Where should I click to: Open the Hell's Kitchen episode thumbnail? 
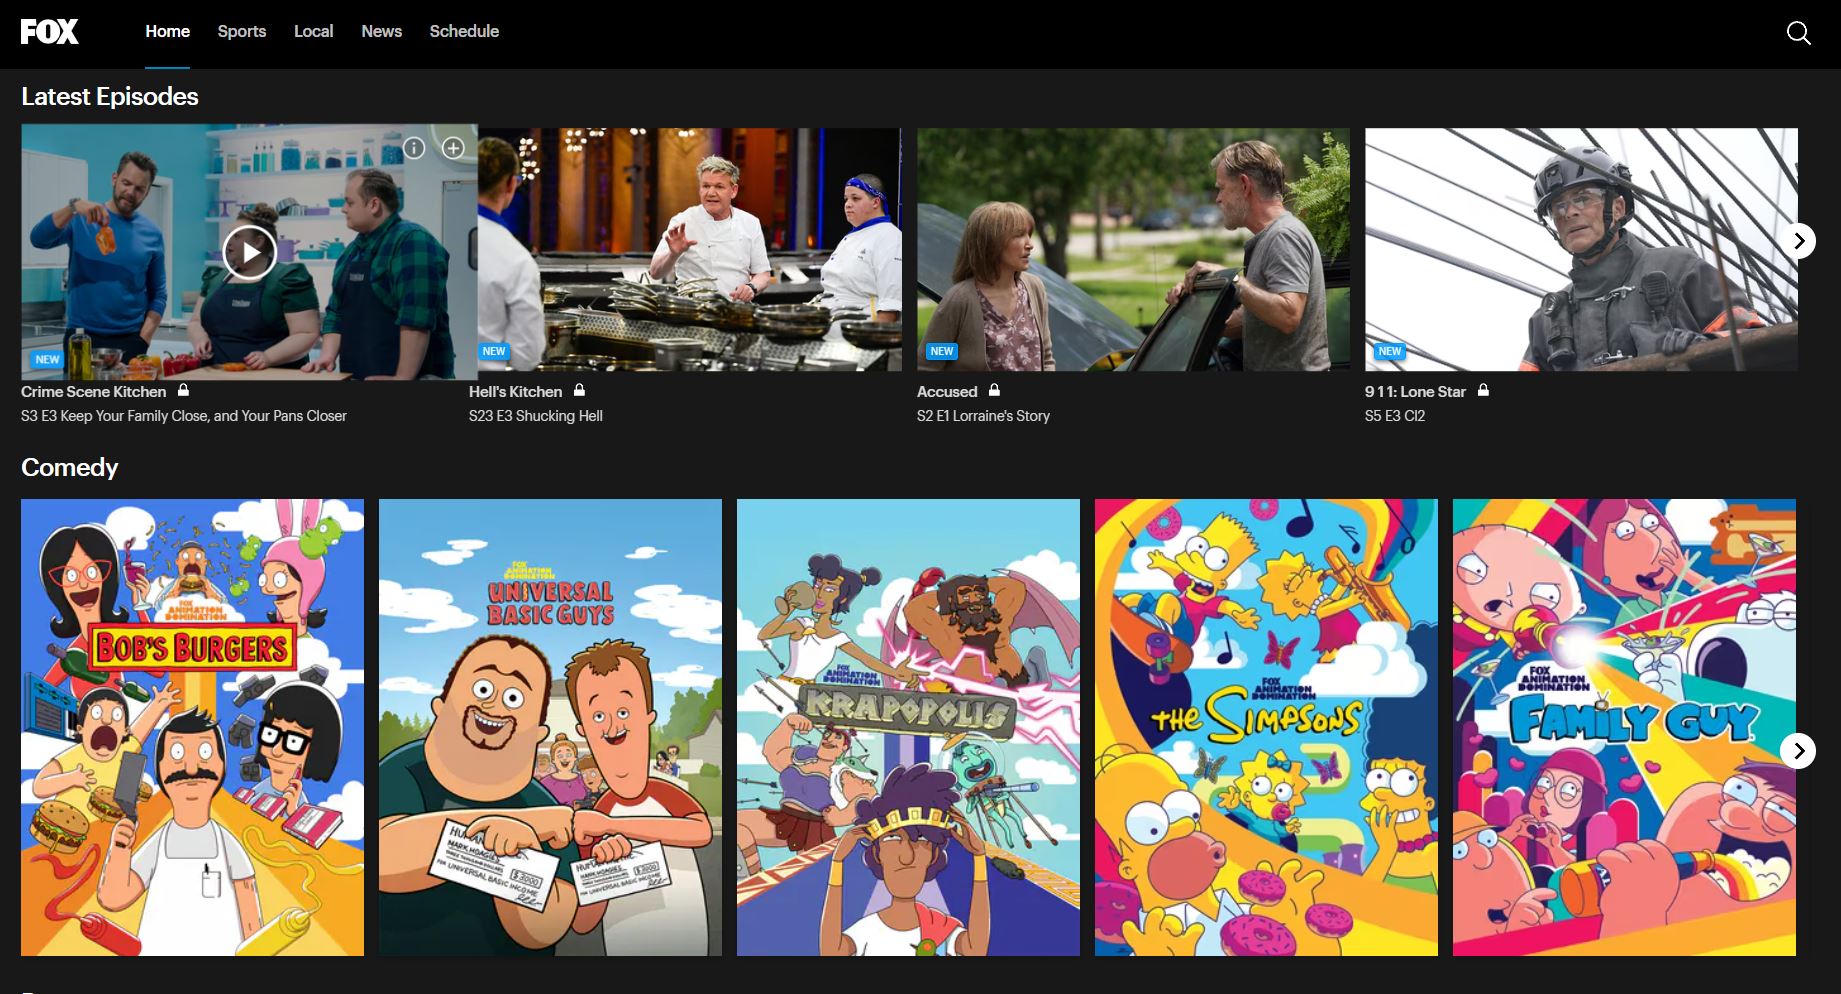click(x=689, y=249)
